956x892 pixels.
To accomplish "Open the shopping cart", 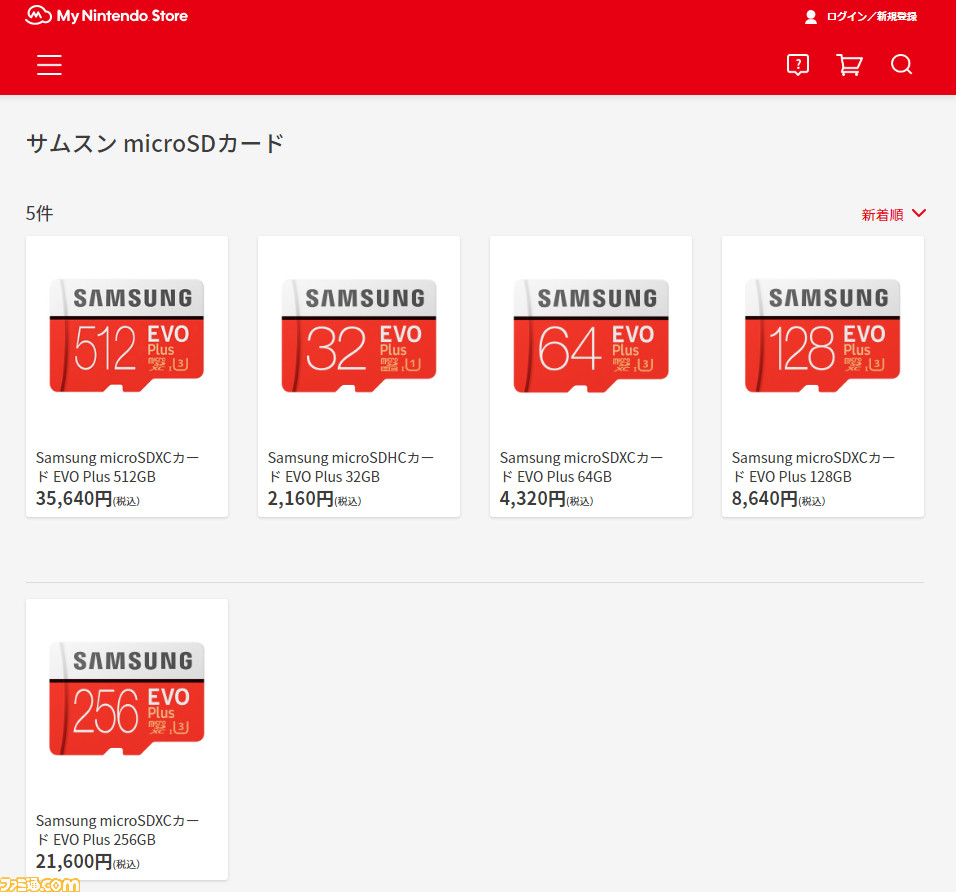I will click(849, 65).
